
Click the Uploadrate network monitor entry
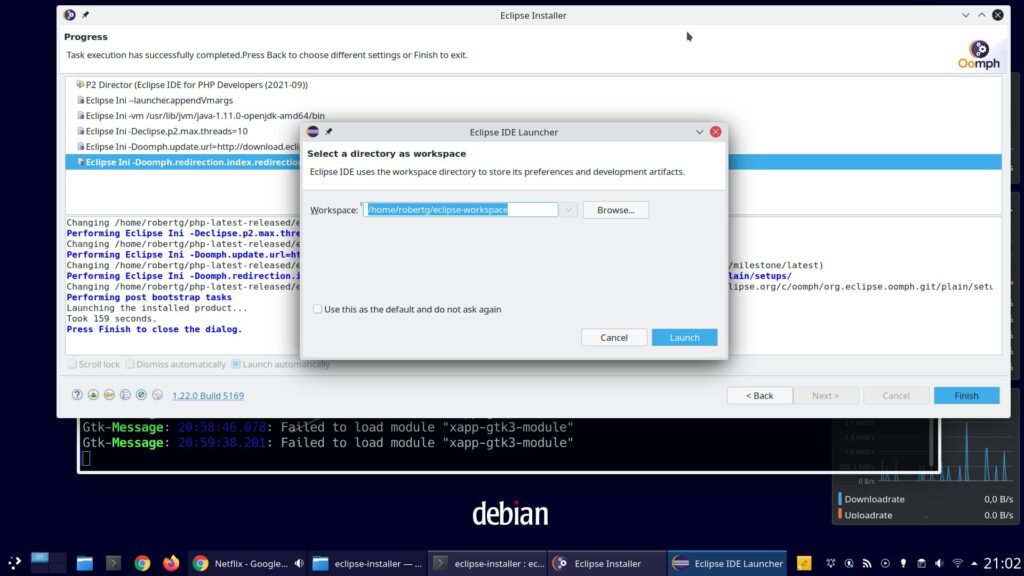[x=925, y=515]
